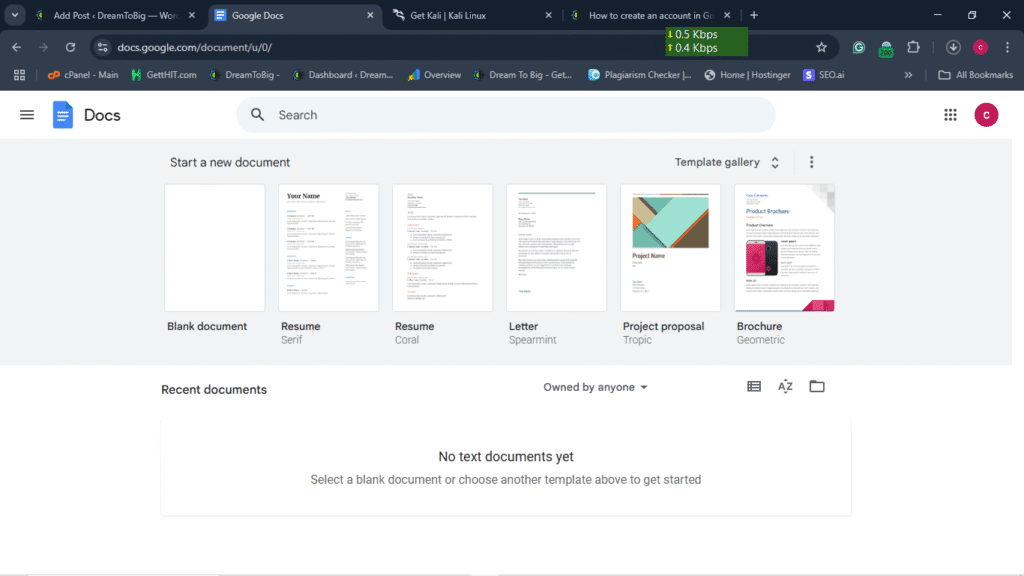
Task: Open the Google apps grid launcher
Action: pyautogui.click(x=950, y=115)
